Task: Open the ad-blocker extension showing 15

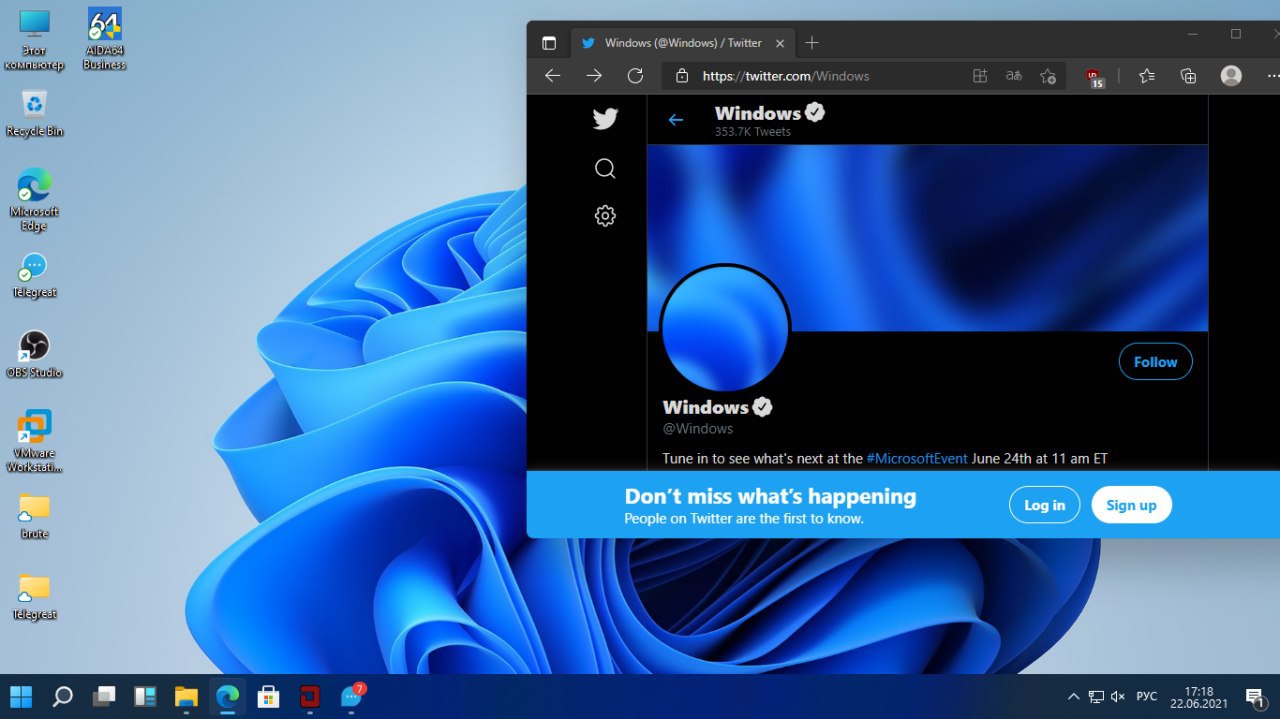Action: click(x=1095, y=77)
